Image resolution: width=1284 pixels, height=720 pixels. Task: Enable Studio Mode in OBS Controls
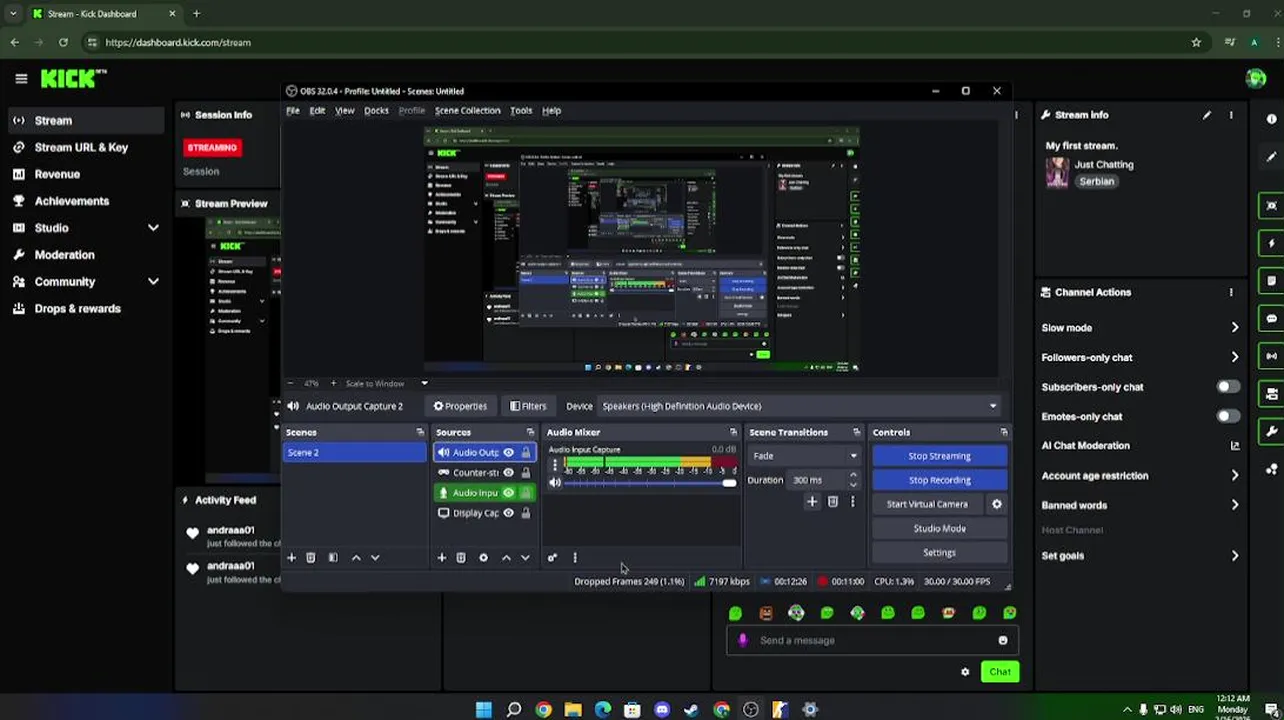939,528
